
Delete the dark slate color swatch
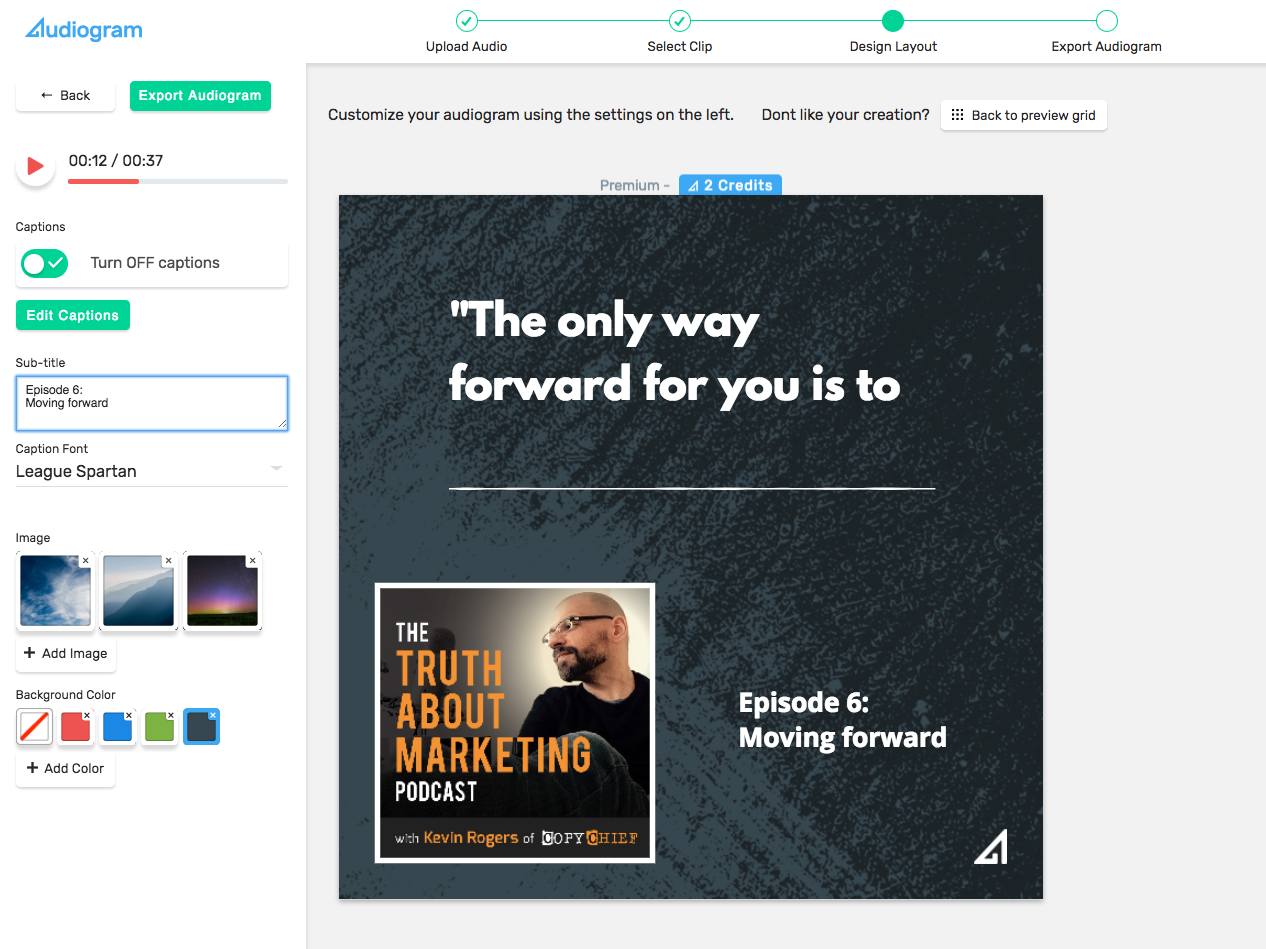(x=213, y=716)
